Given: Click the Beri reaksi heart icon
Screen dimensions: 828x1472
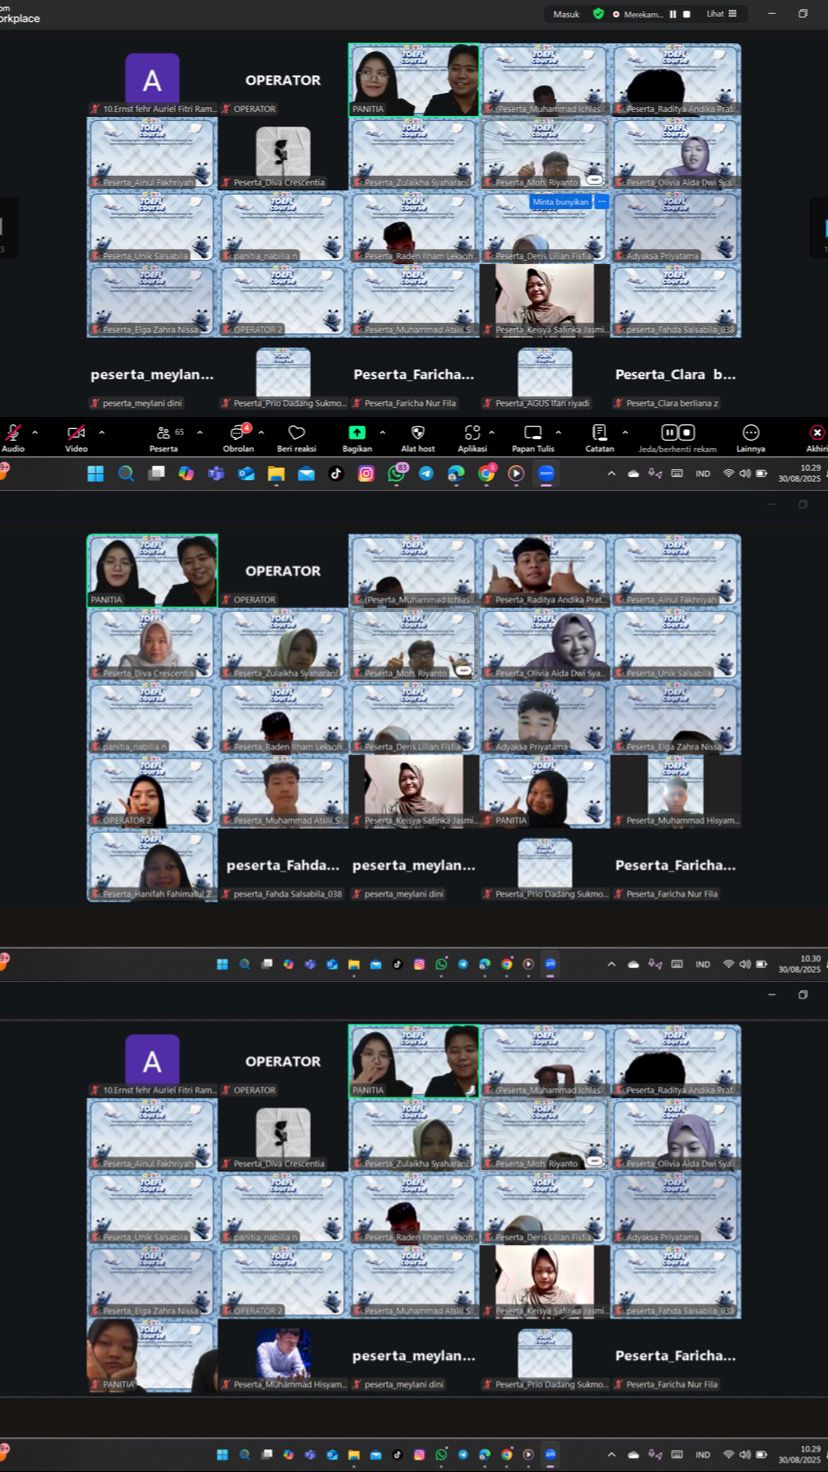Looking at the screenshot, I should pyautogui.click(x=296, y=433).
